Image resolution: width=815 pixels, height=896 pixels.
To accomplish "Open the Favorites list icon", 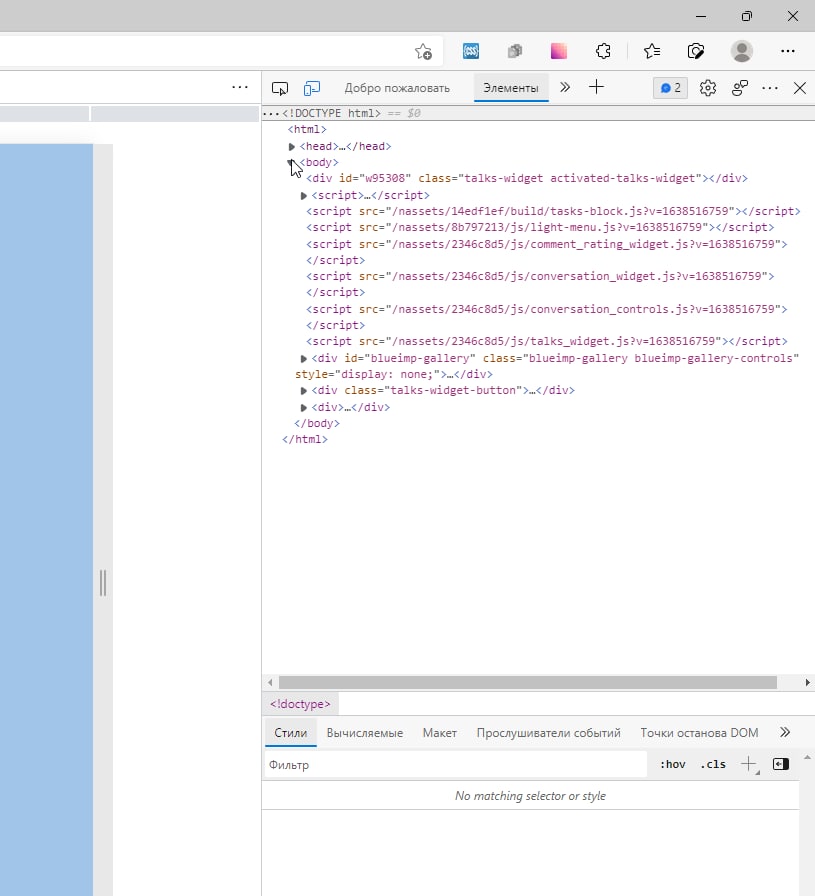I will click(652, 51).
